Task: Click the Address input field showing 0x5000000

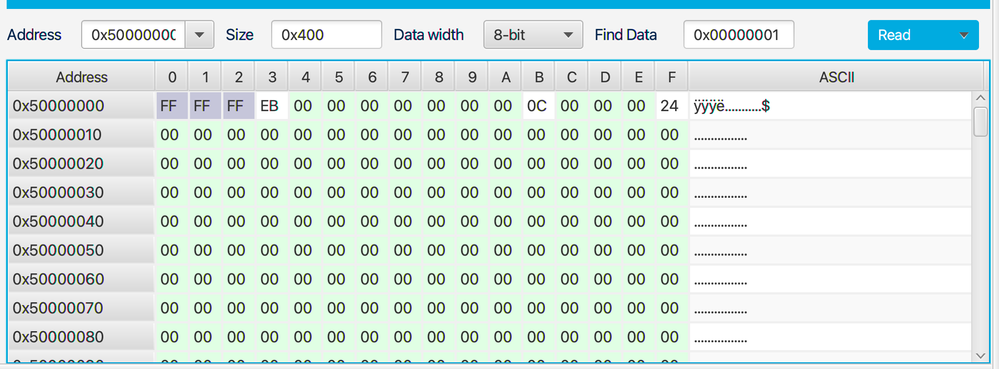Action: tap(133, 35)
